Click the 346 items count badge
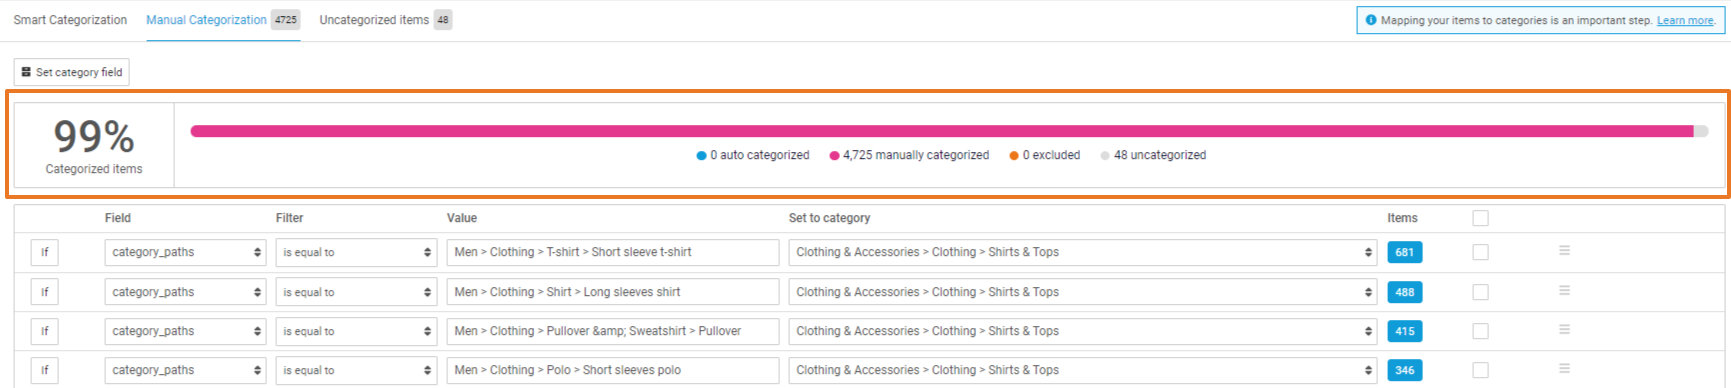 click(1404, 370)
